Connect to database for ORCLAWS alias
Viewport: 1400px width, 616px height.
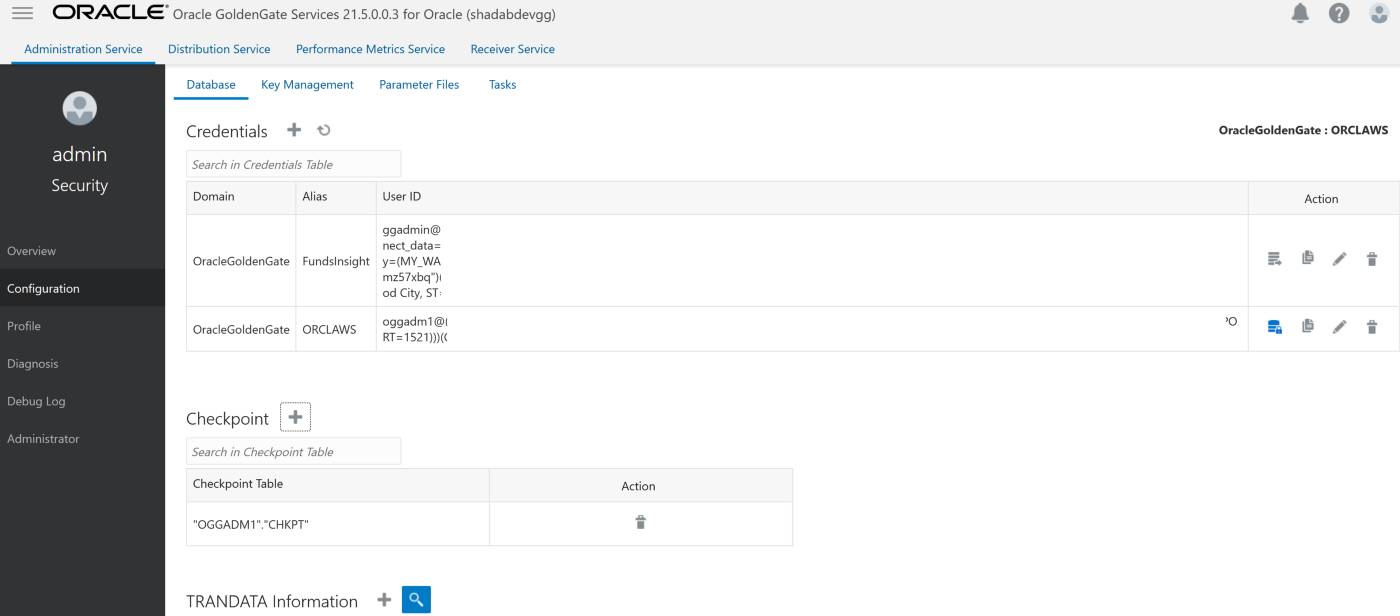pyautogui.click(x=1275, y=327)
